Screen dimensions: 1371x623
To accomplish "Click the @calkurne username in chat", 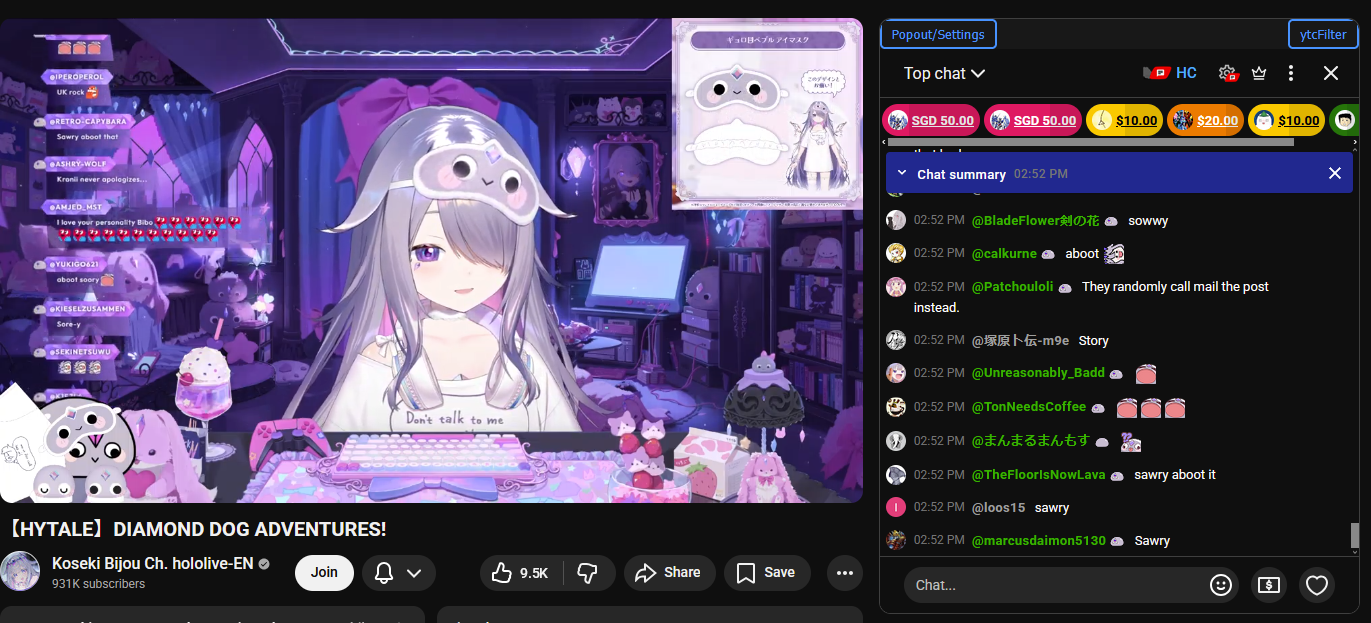I will click(x=1004, y=253).
